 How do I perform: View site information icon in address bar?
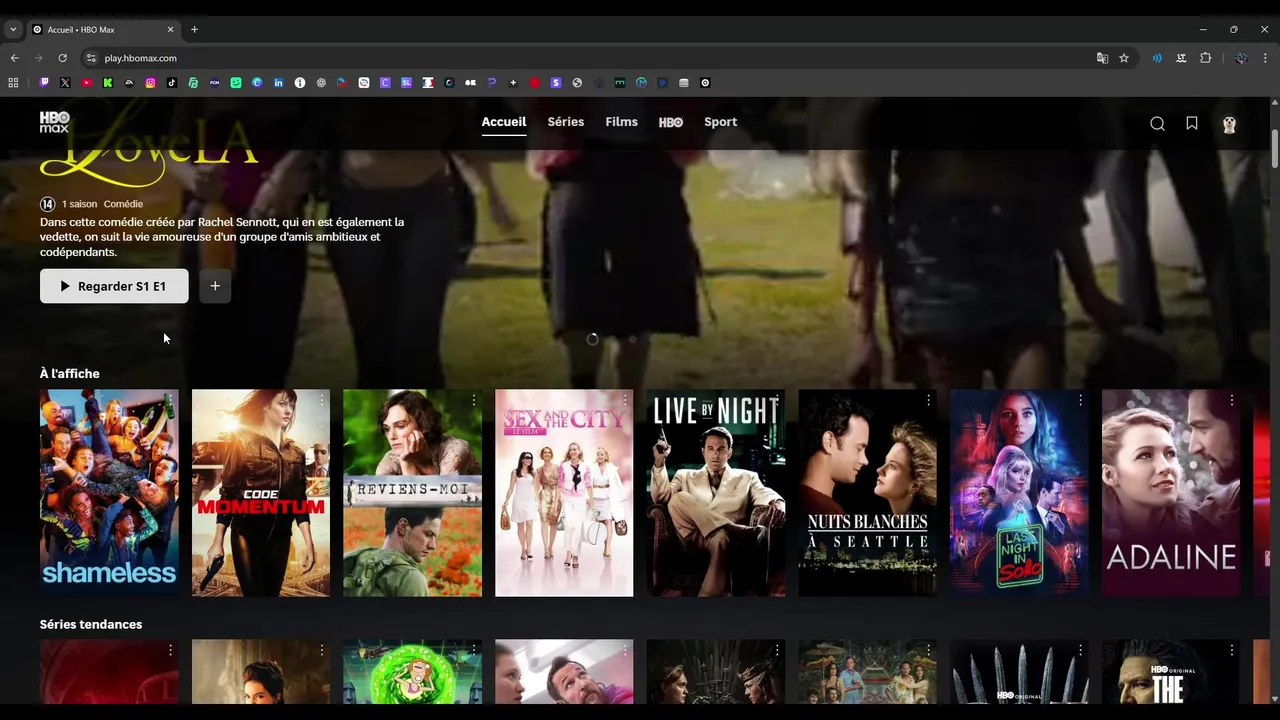point(91,58)
